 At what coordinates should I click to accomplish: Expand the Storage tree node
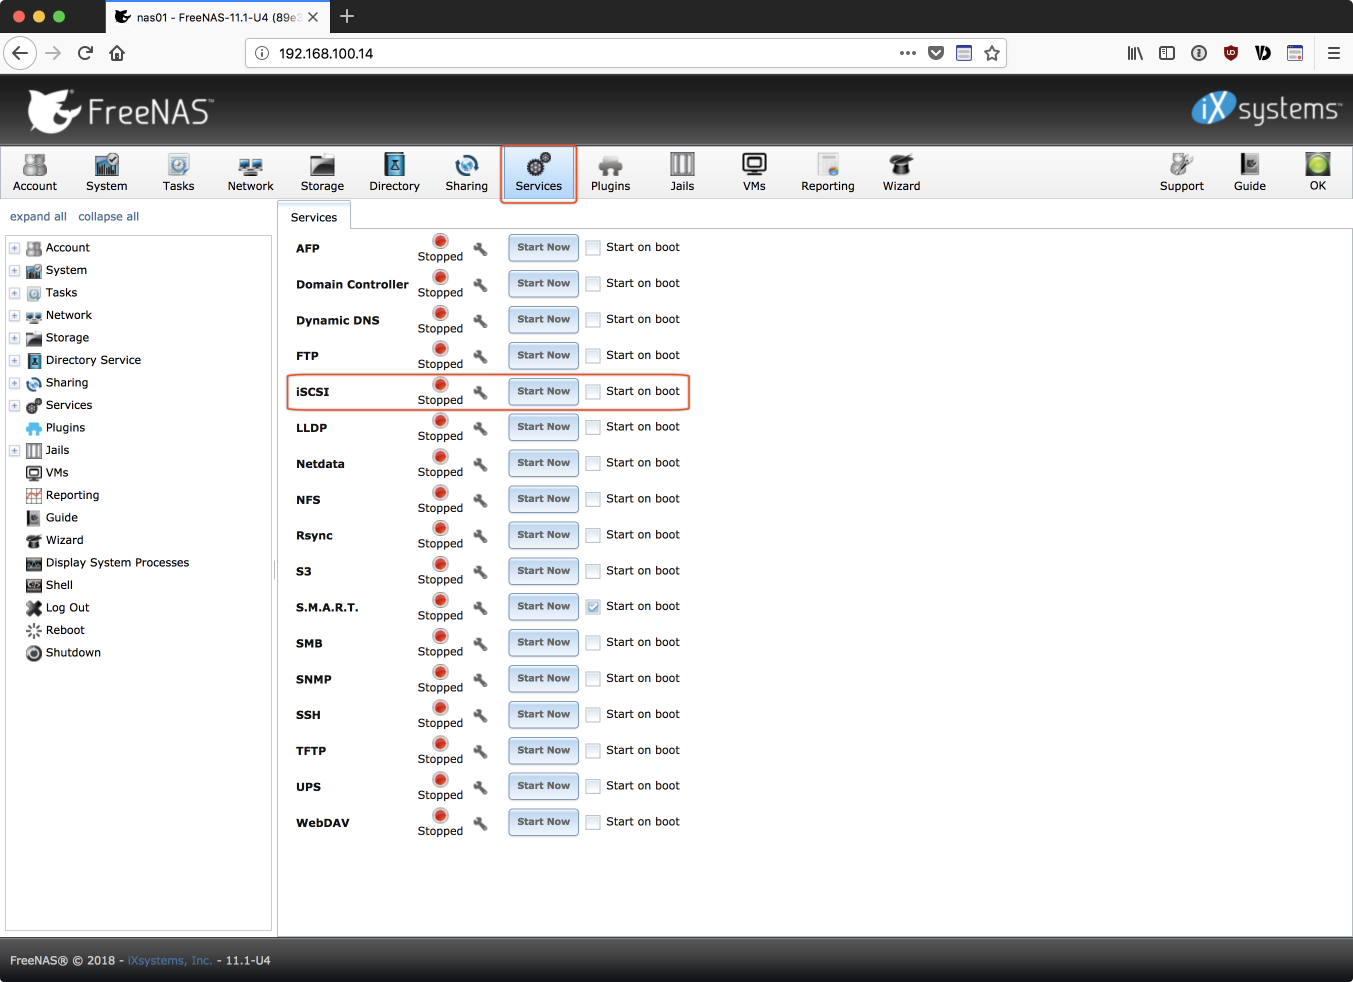pyautogui.click(x=14, y=338)
